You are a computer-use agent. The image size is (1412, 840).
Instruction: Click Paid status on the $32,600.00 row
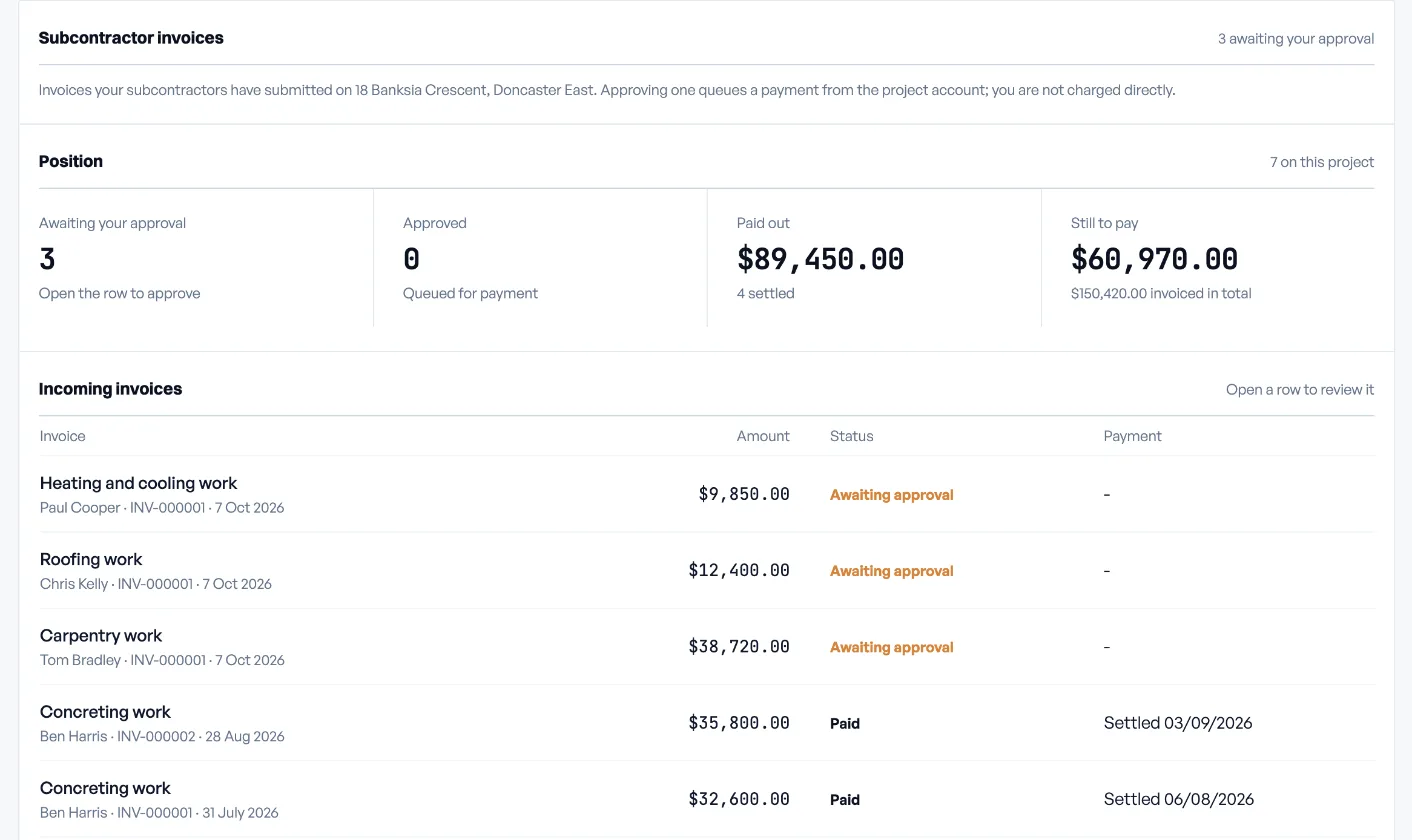845,799
